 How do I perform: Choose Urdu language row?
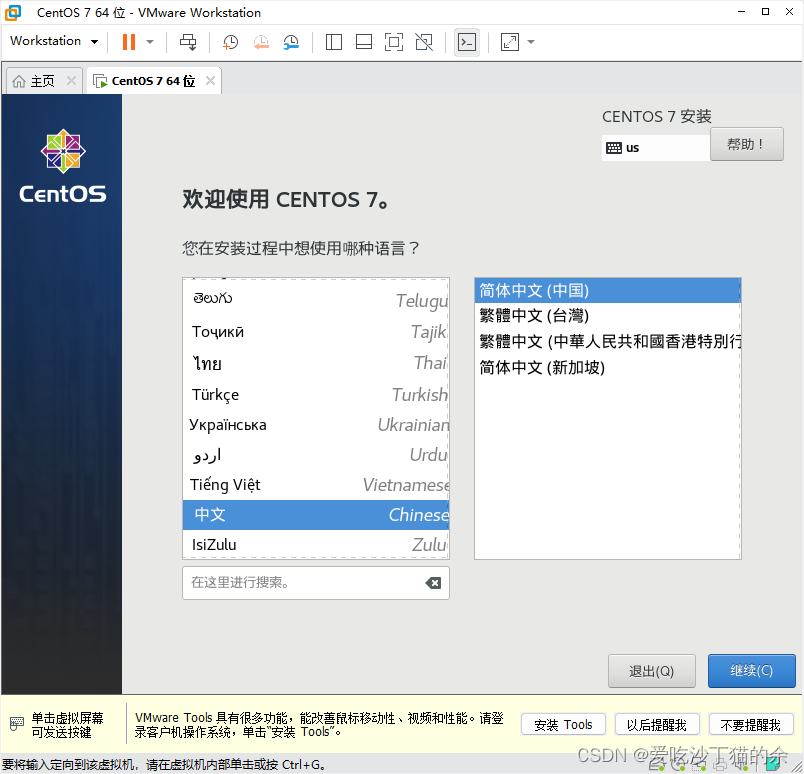tap(316, 455)
